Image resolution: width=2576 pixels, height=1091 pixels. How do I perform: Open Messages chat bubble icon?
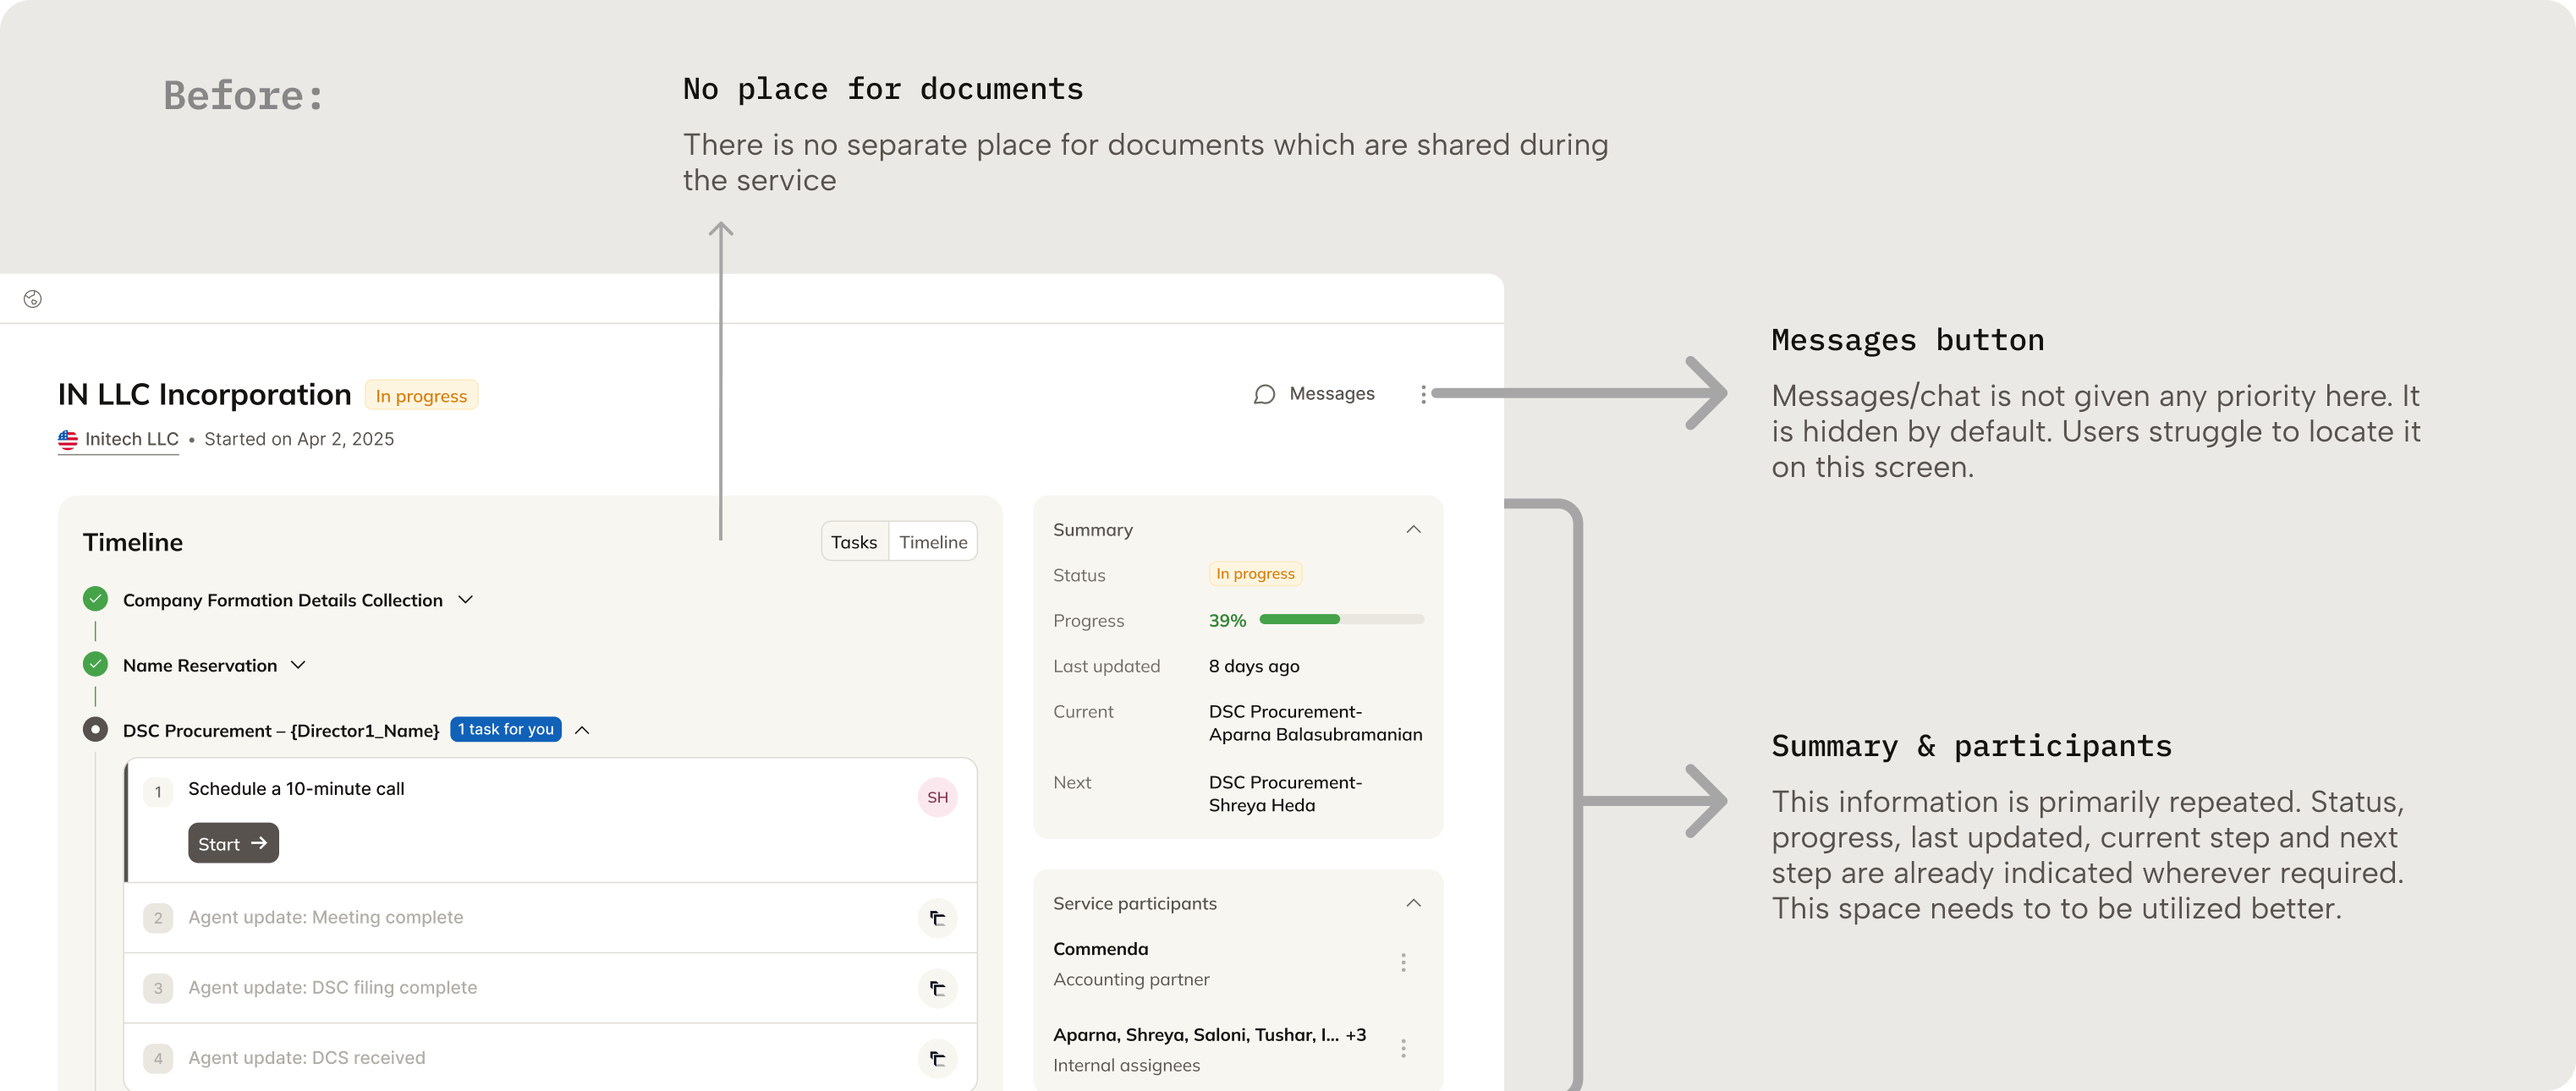1264,394
